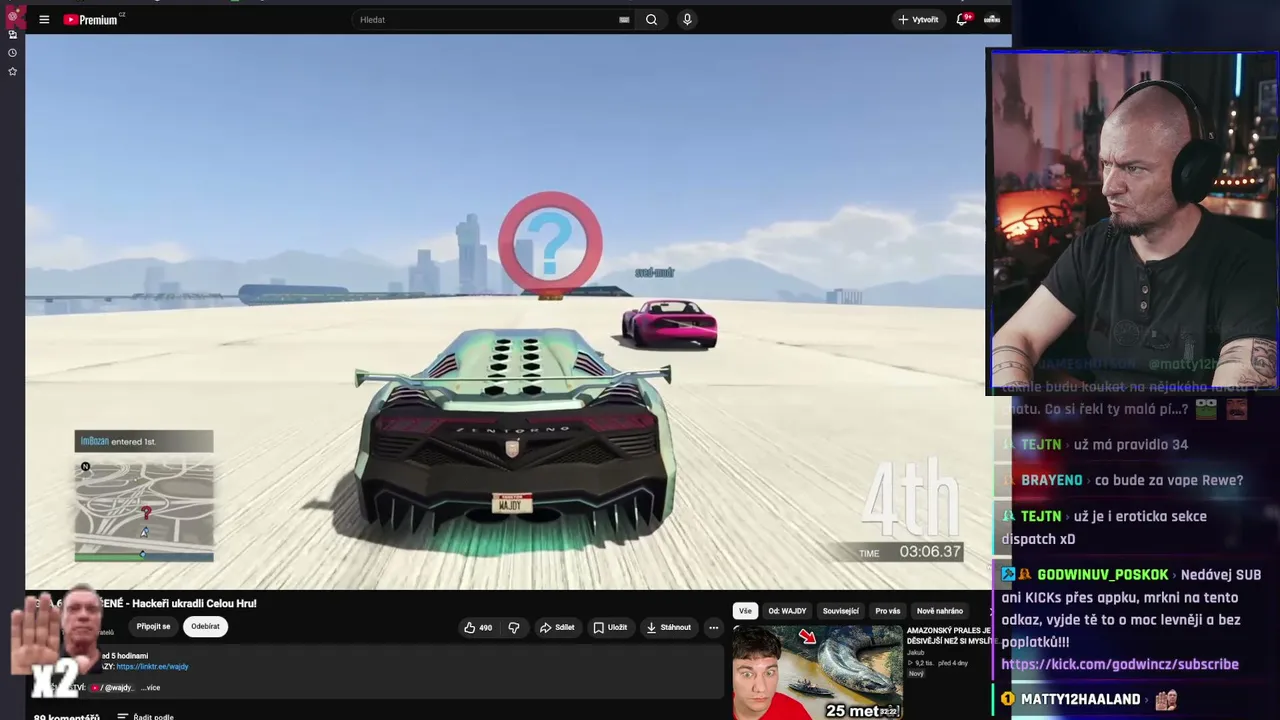Save the video with Uložit
This screenshot has height=720, width=1280.
click(x=610, y=628)
